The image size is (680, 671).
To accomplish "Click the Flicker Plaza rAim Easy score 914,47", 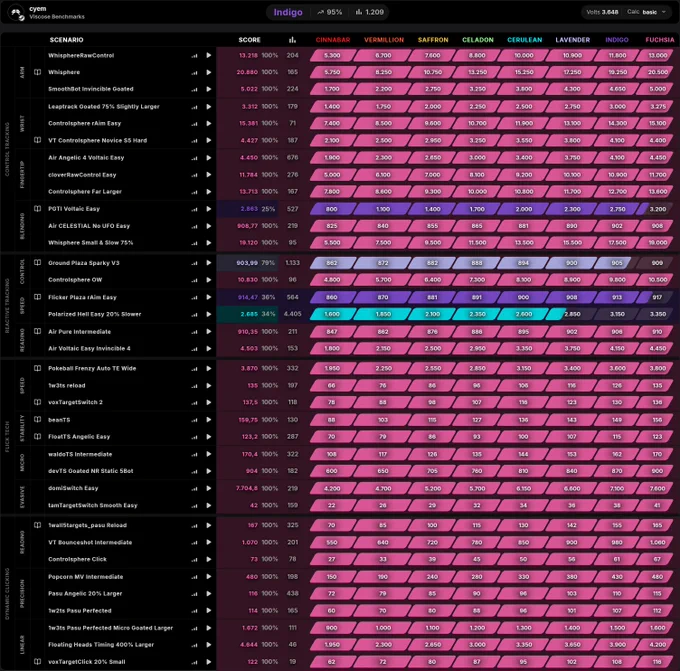I will 248,297.
